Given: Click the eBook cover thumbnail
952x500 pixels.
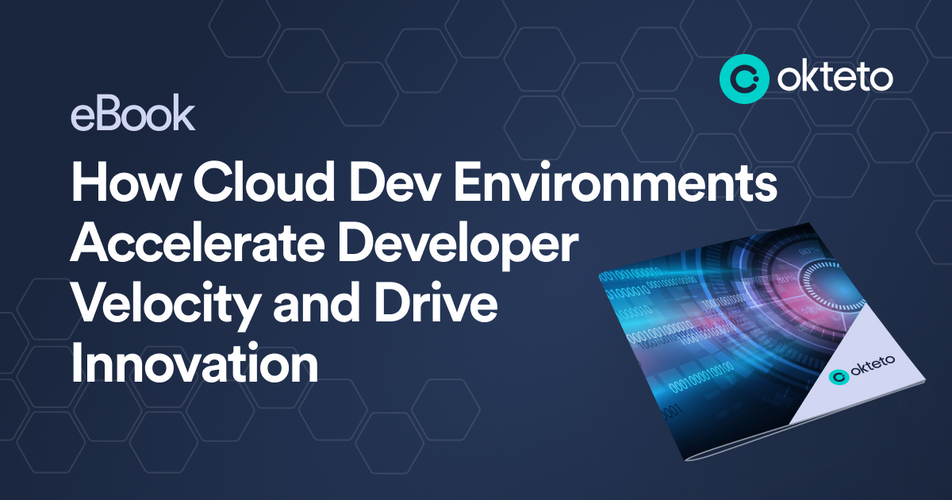Looking at the screenshot, I should tap(762, 342).
